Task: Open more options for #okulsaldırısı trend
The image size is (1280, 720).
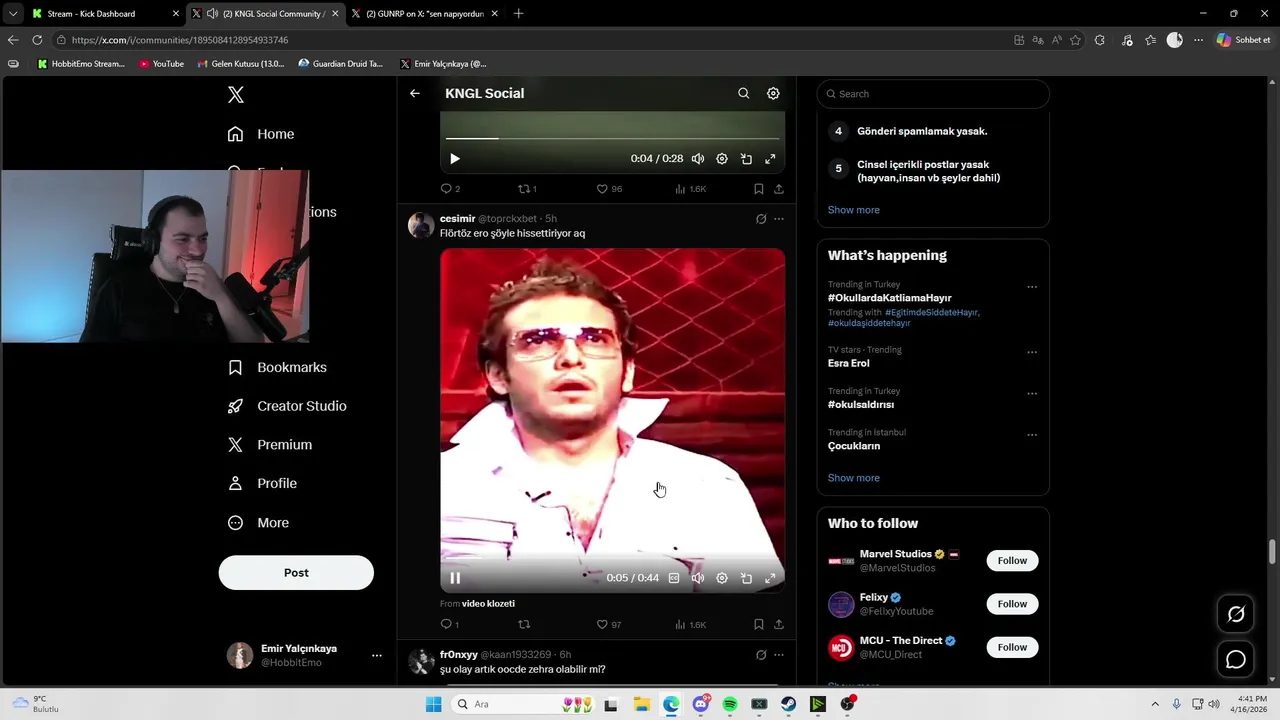Action: (x=1032, y=394)
